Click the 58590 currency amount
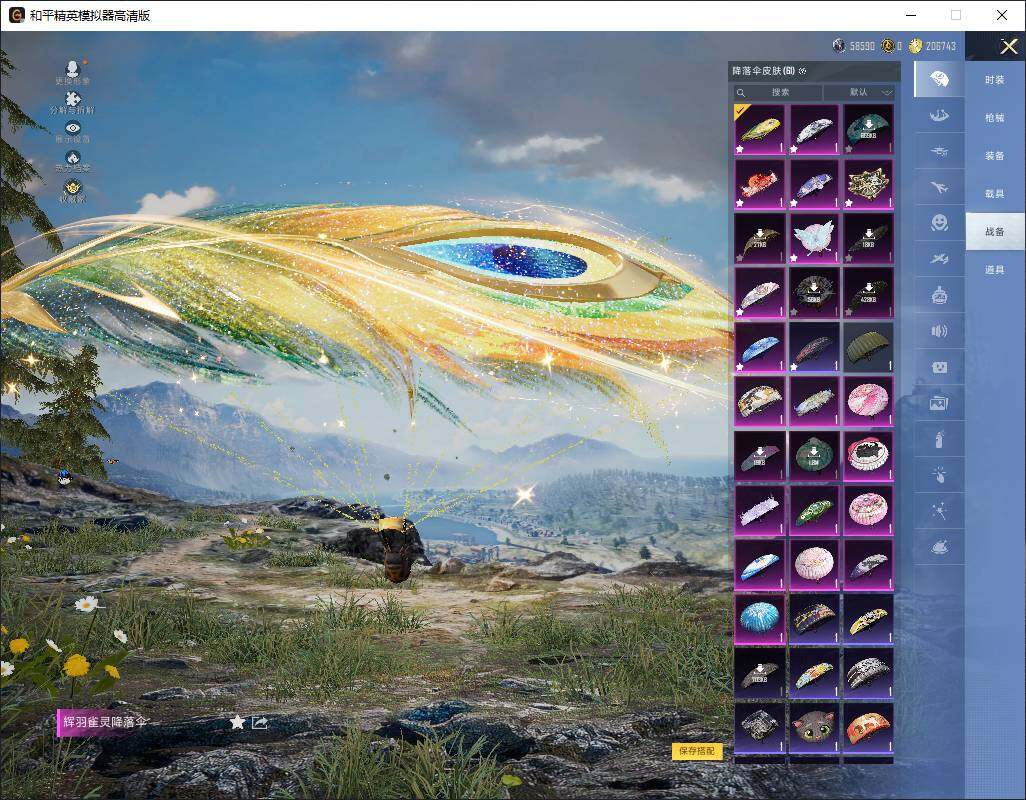Screen dimensions: 1026x800 [x=862, y=46]
